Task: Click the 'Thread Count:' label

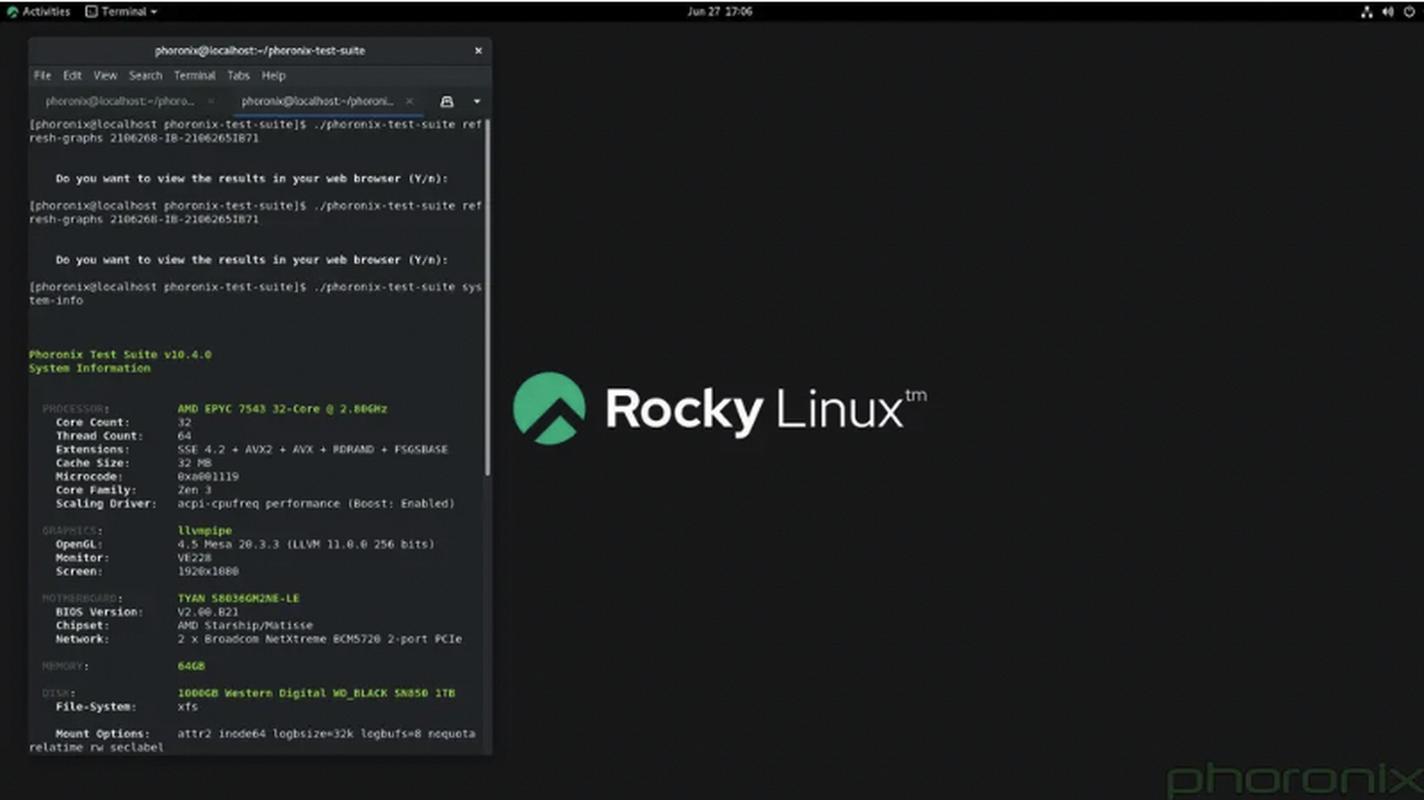Action: tap(100, 436)
